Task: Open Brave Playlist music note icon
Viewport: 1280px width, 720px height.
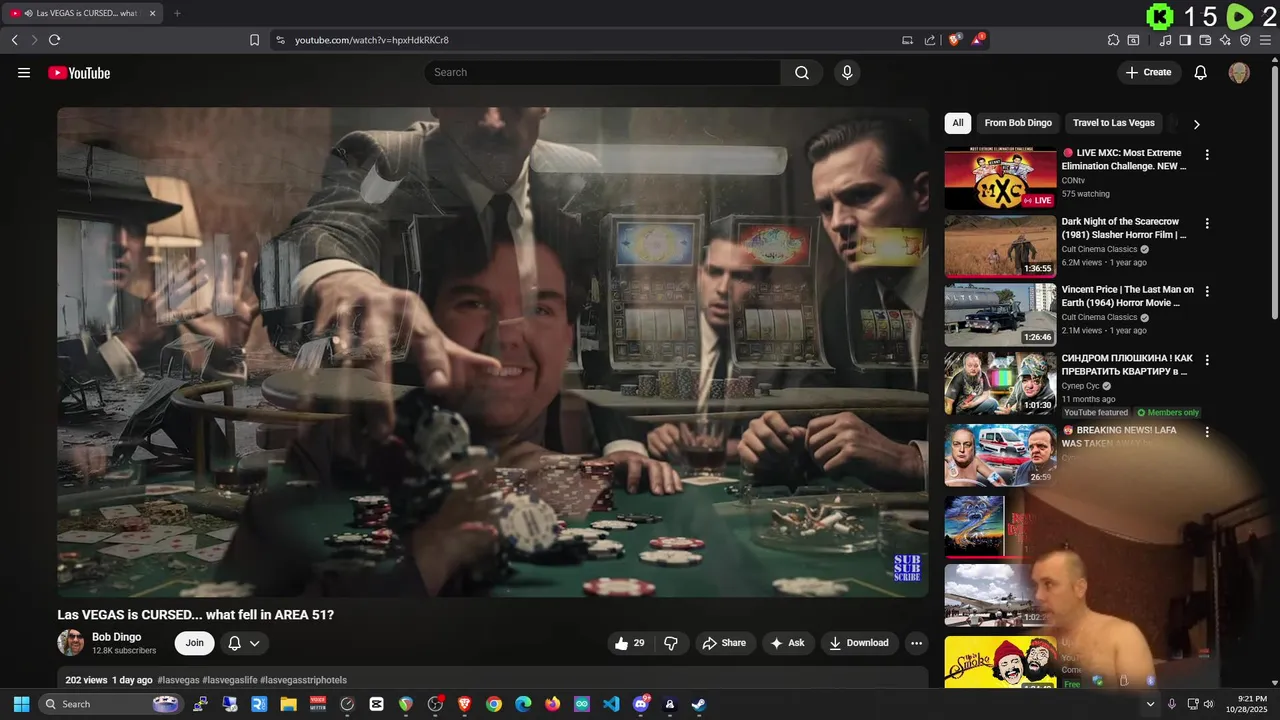Action: (1166, 40)
